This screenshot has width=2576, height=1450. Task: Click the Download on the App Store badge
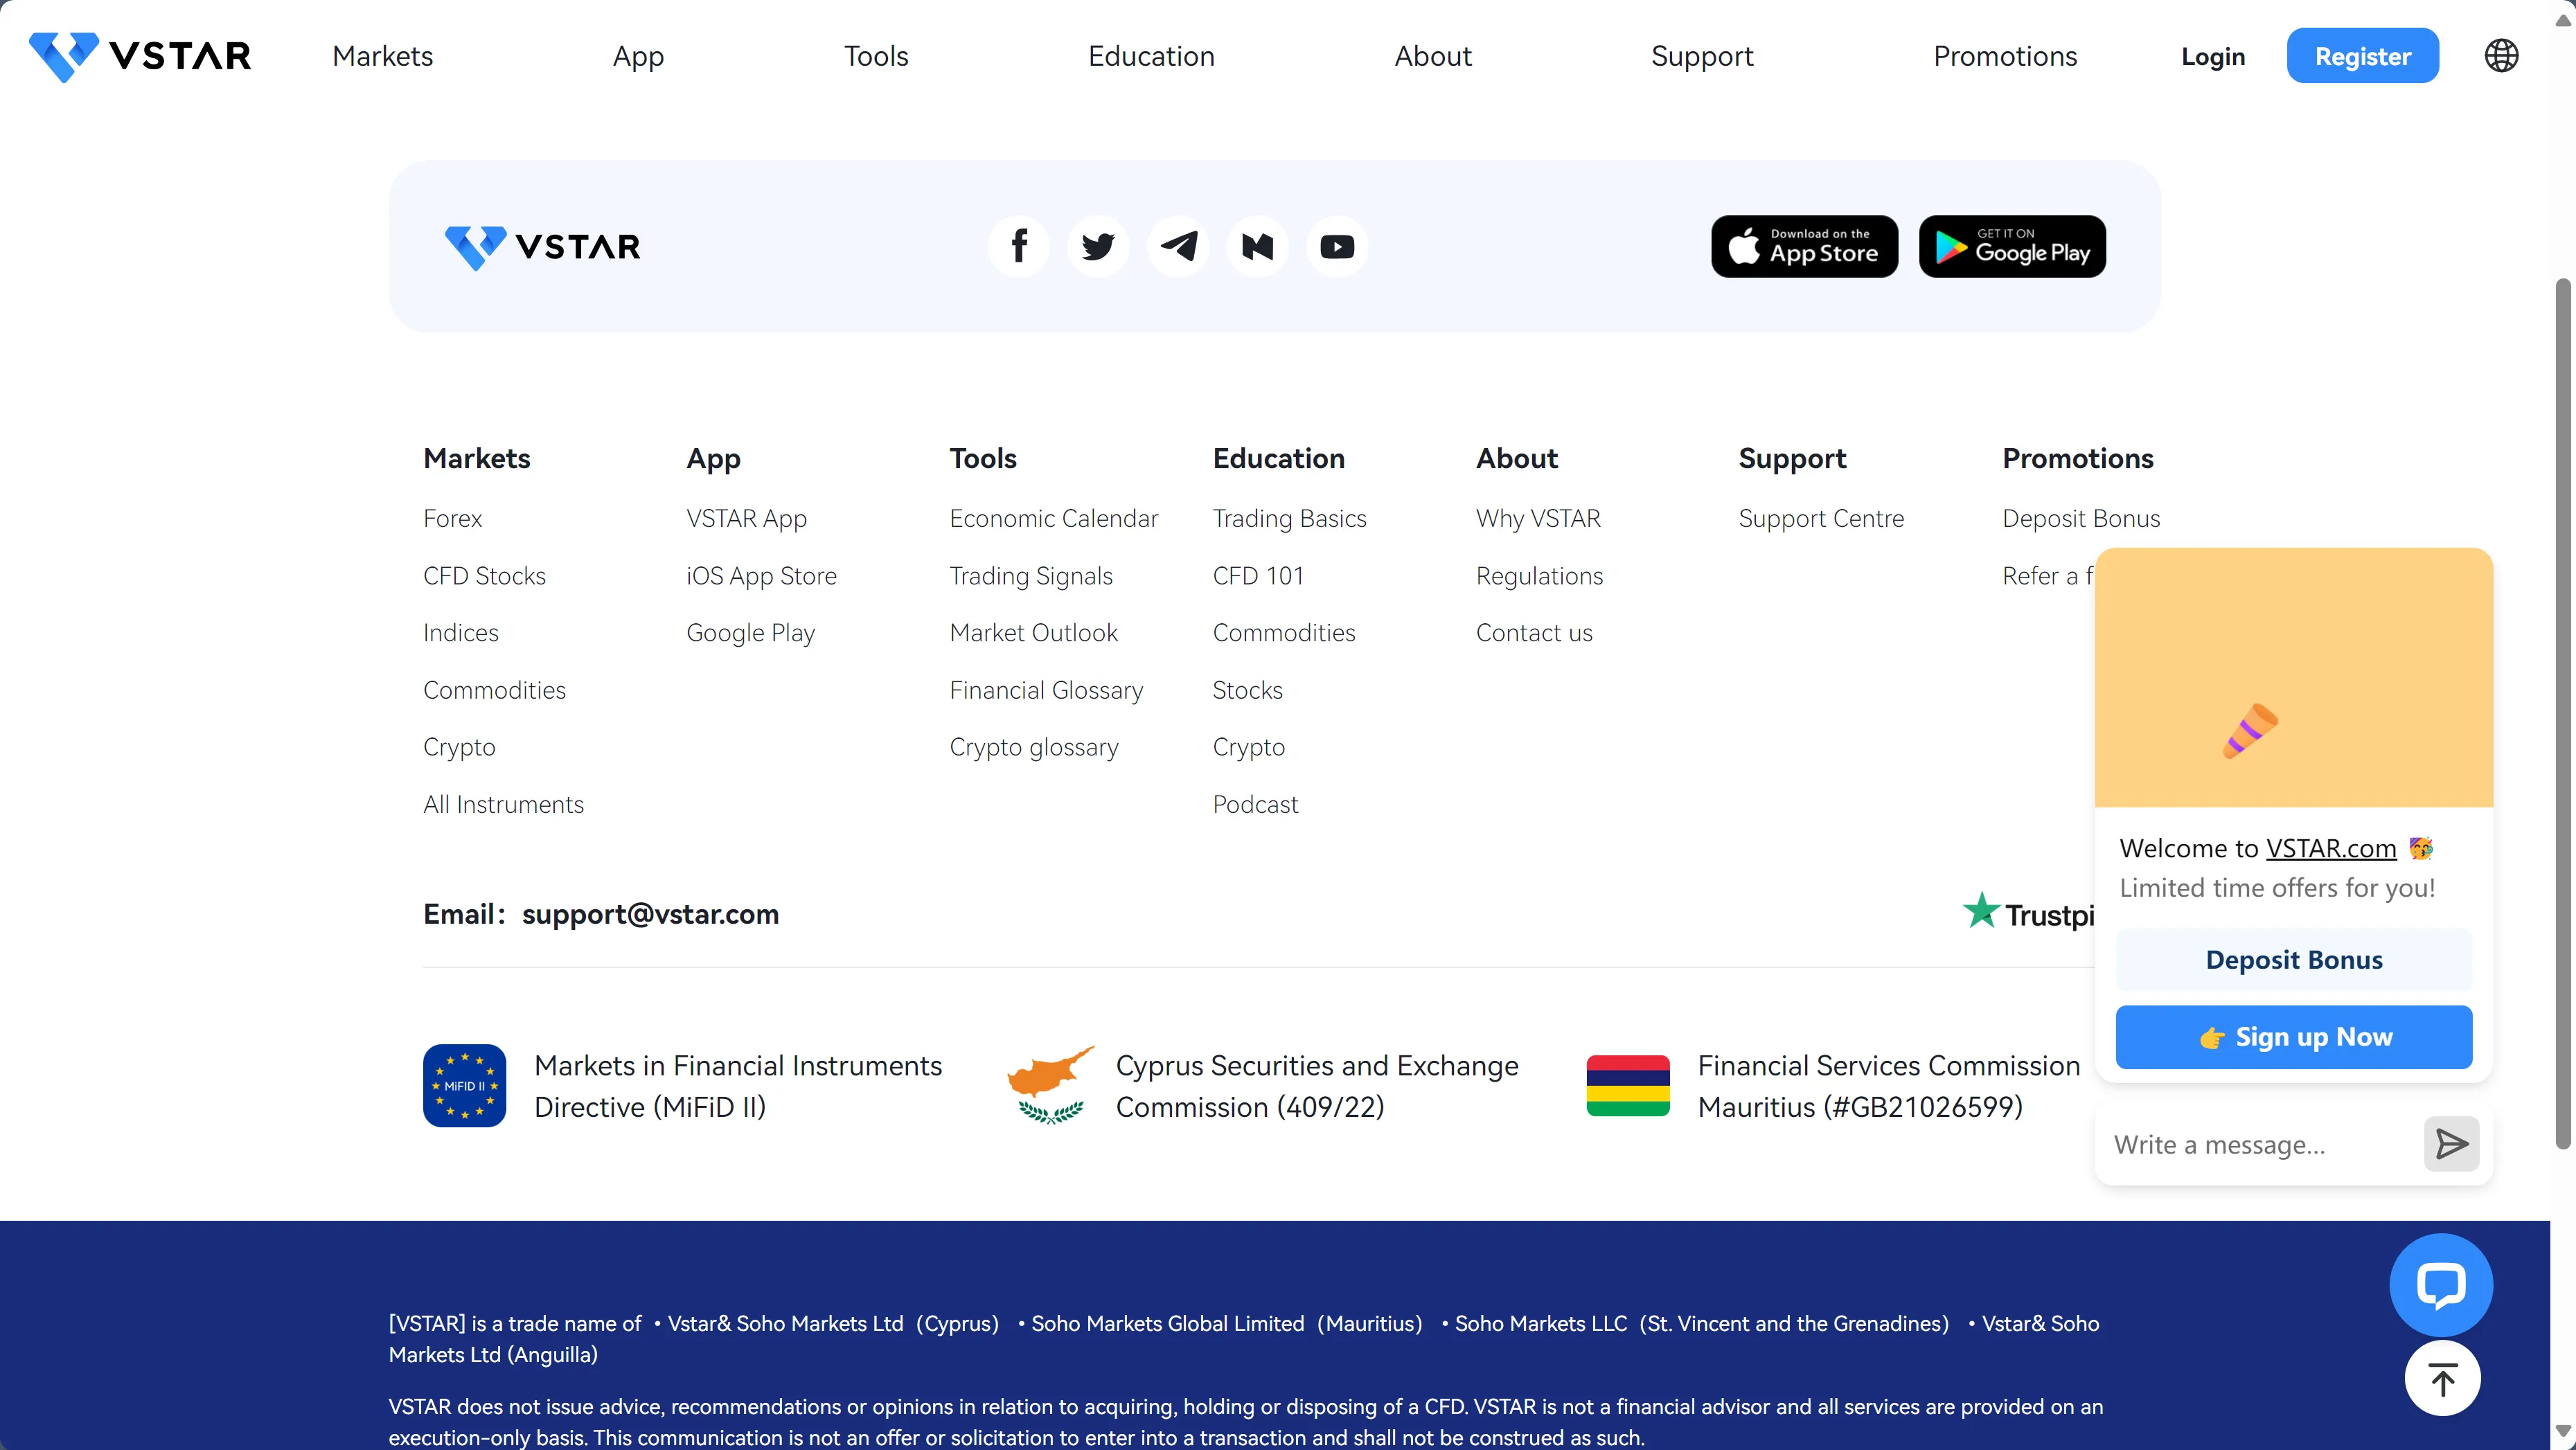click(x=1804, y=246)
